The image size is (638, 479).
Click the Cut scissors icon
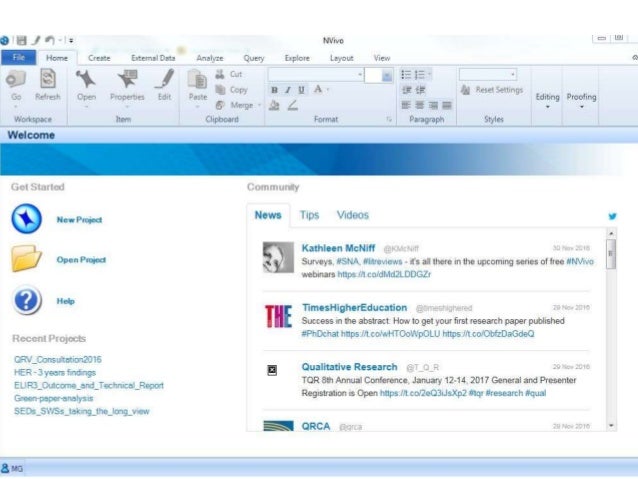click(x=220, y=74)
